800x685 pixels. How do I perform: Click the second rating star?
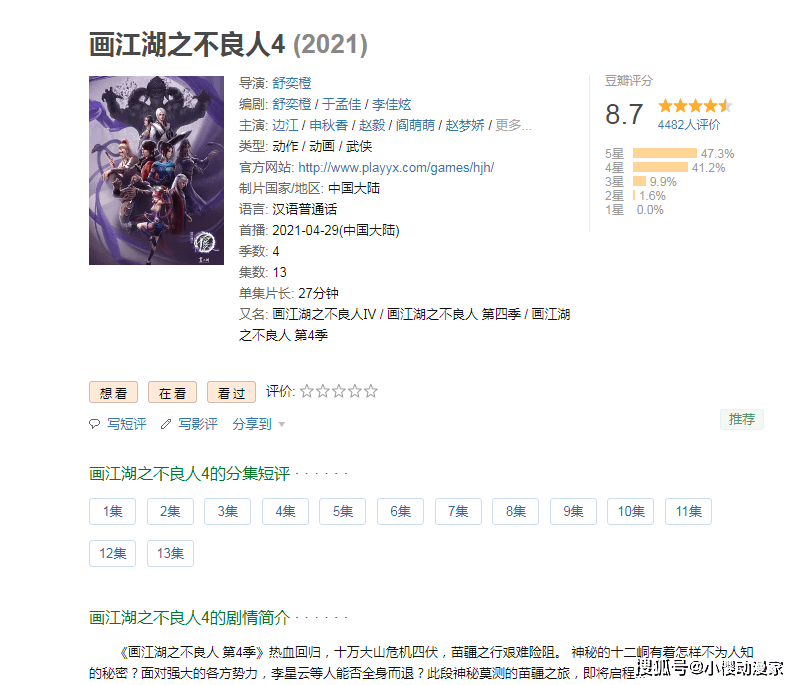tap(322, 391)
